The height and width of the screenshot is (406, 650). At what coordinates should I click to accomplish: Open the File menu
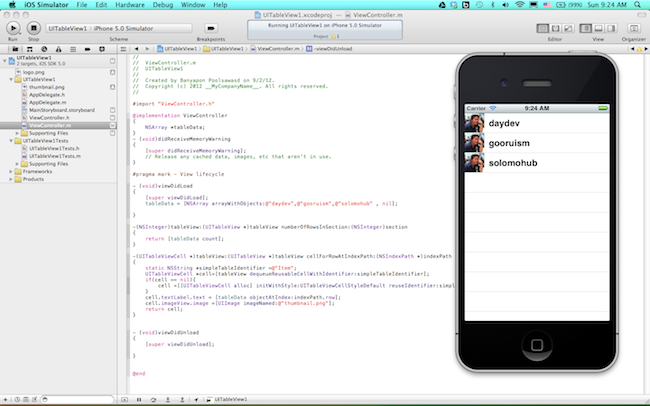pos(82,5)
